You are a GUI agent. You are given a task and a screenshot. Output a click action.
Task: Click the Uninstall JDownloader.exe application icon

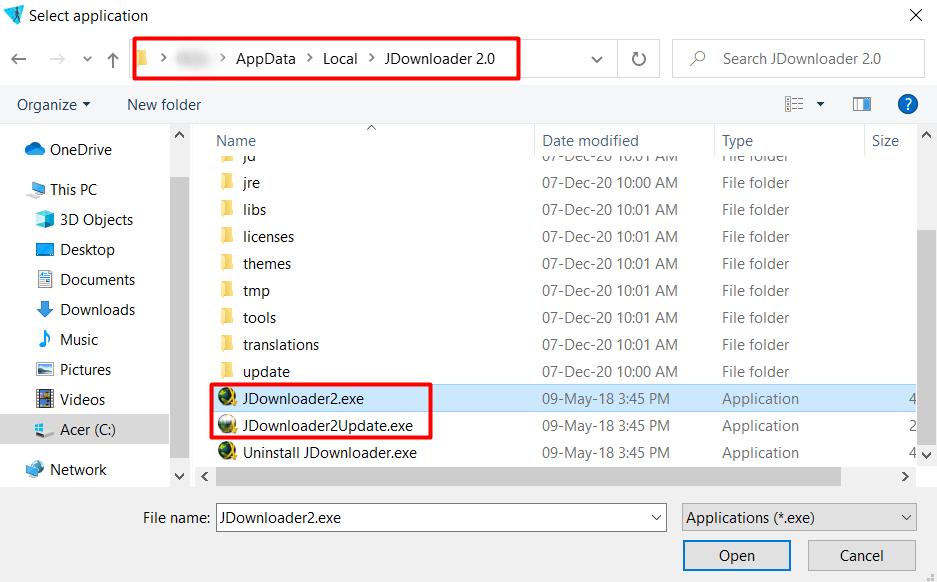pyautogui.click(x=227, y=451)
